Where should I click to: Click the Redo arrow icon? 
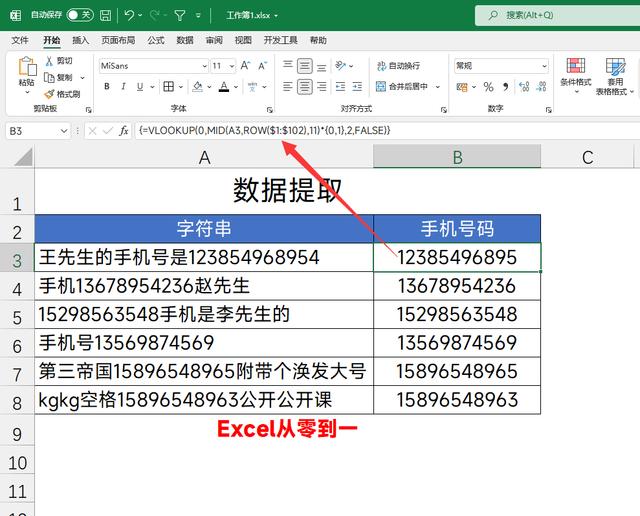(x=154, y=16)
